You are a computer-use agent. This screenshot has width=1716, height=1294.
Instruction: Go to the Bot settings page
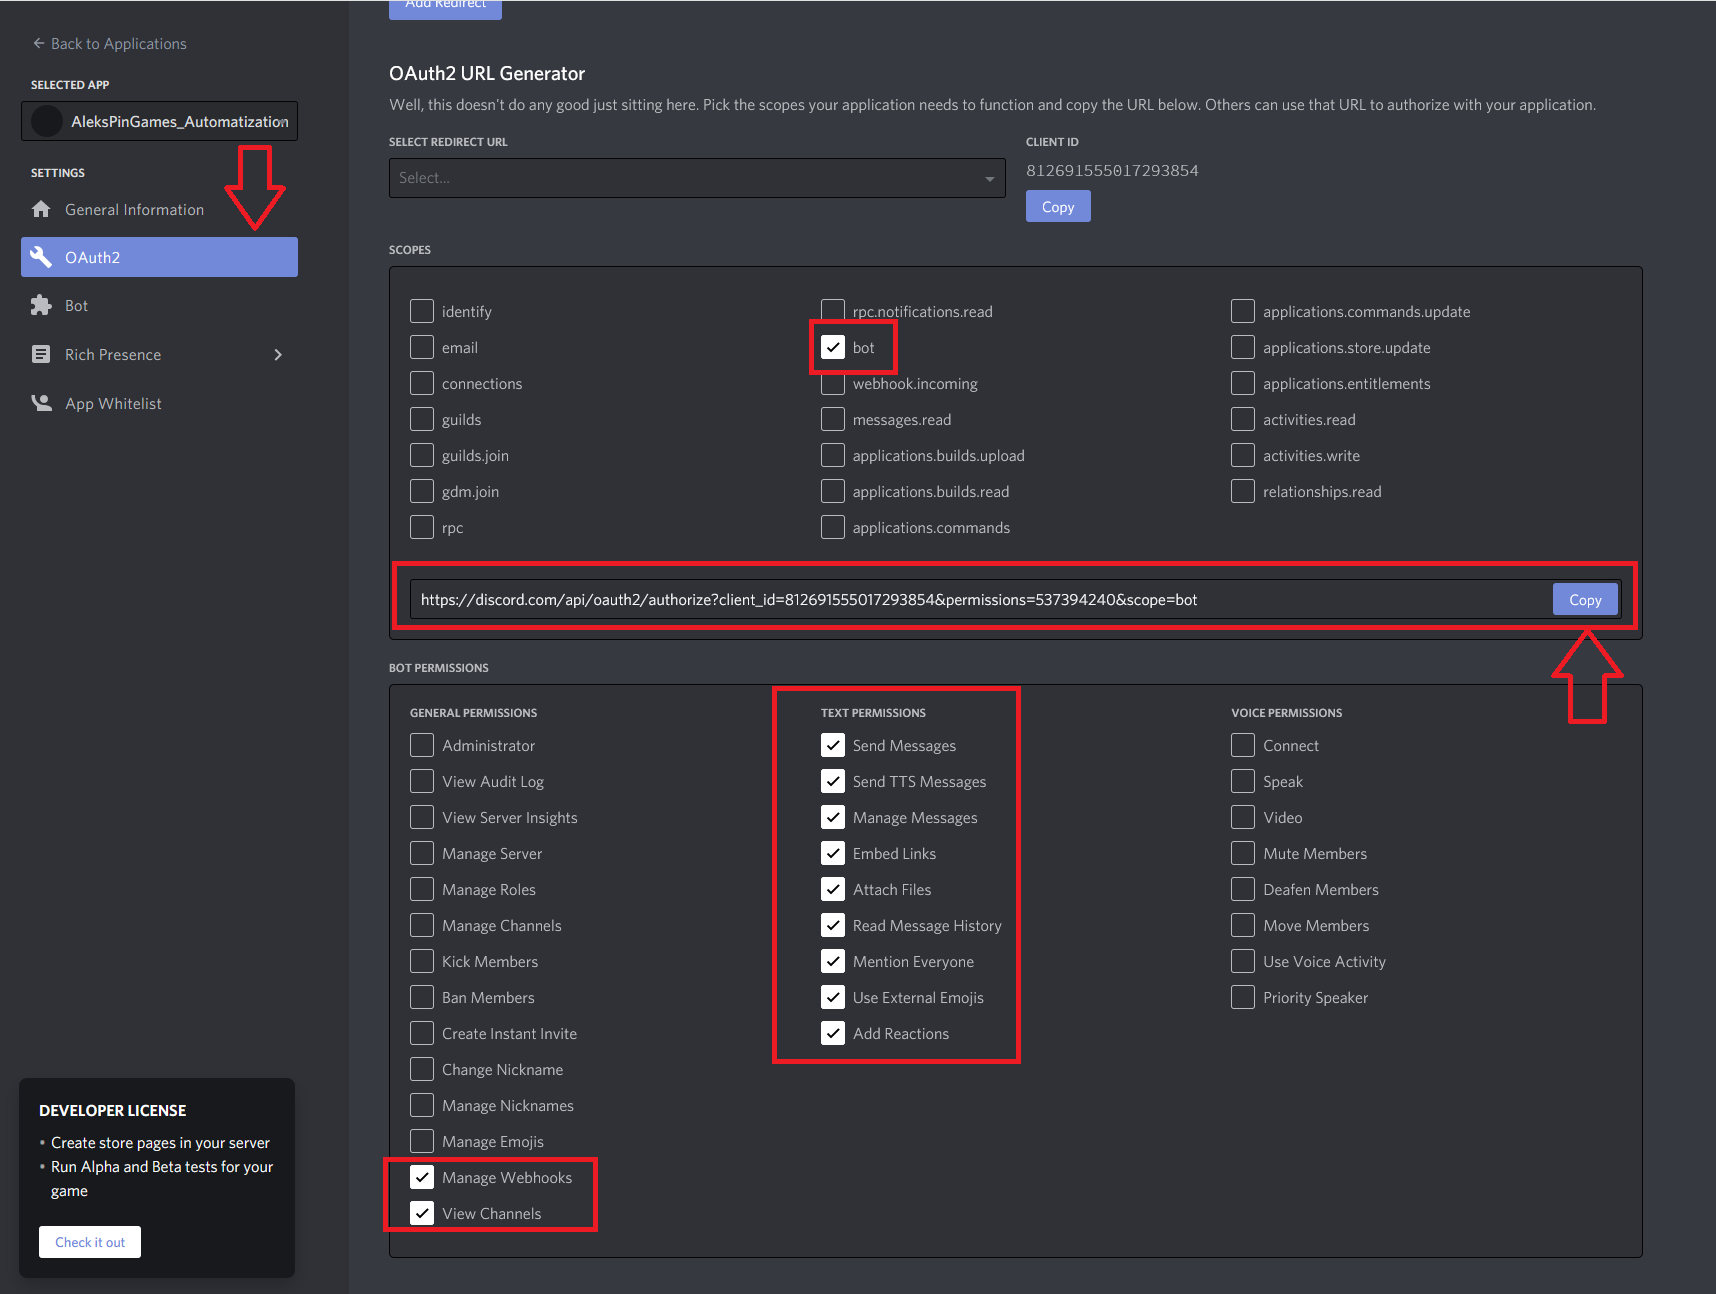(159, 305)
